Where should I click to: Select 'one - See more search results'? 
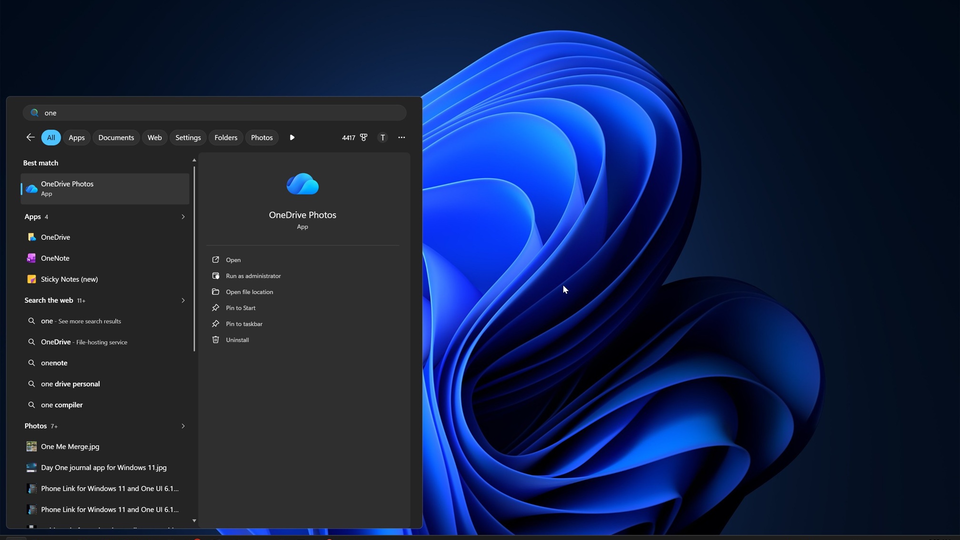tap(105, 321)
